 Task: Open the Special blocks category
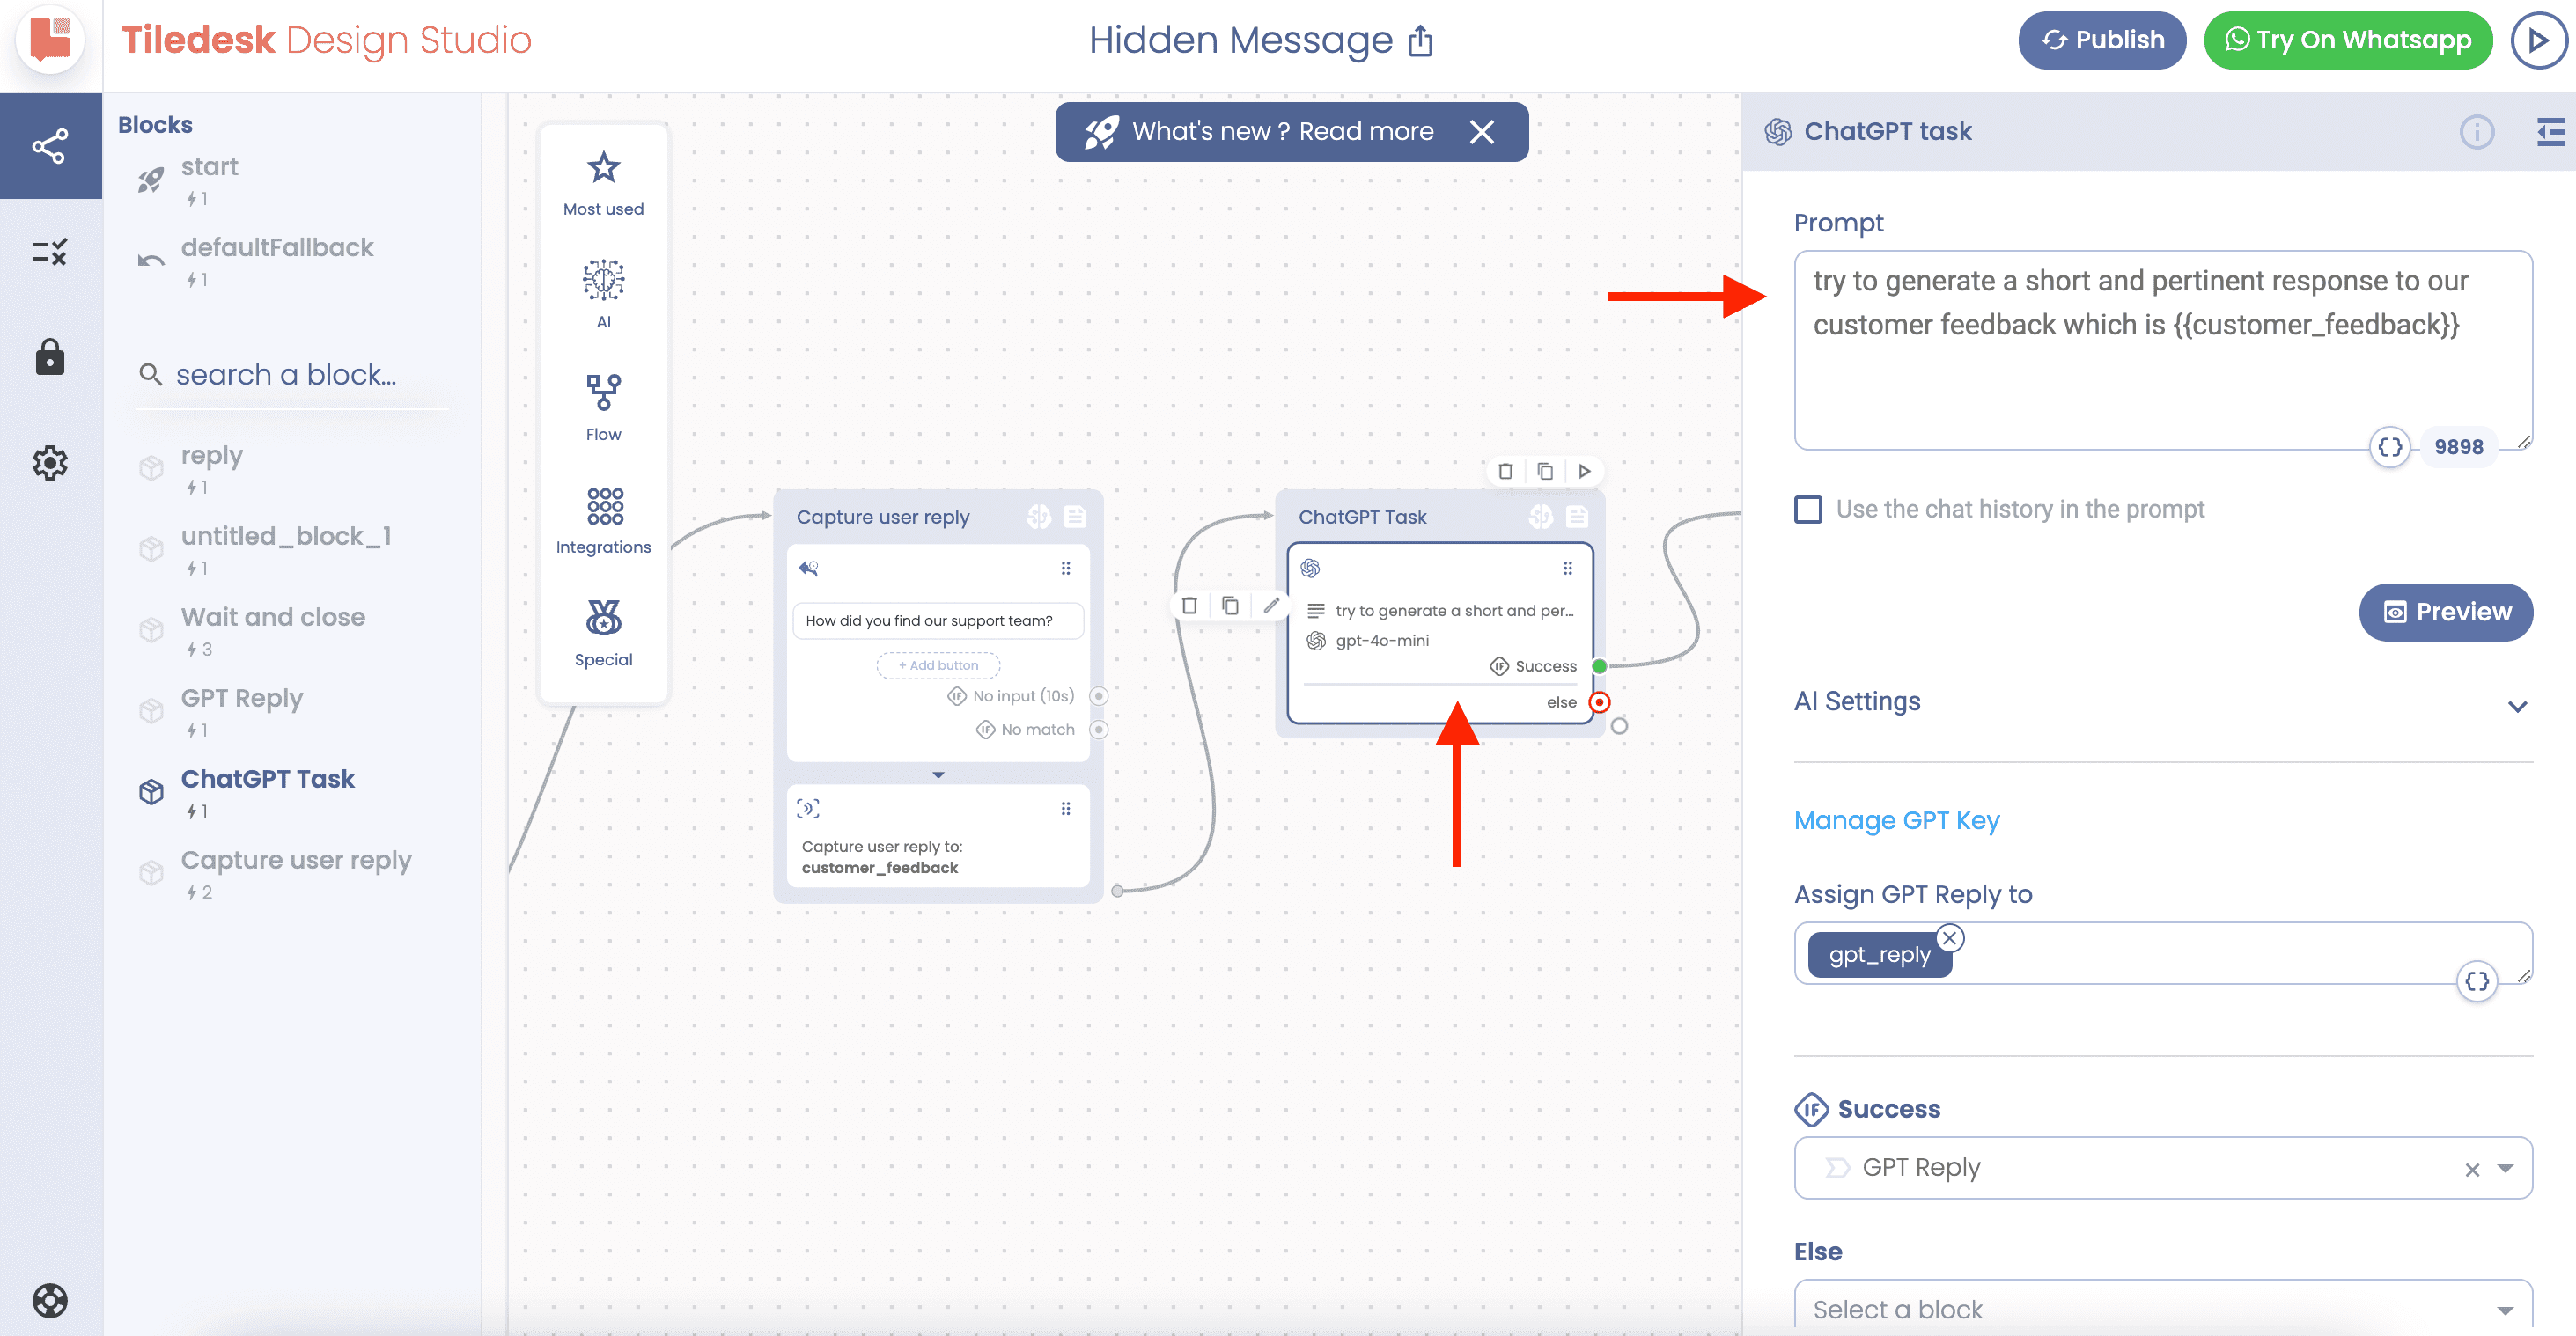coord(603,634)
